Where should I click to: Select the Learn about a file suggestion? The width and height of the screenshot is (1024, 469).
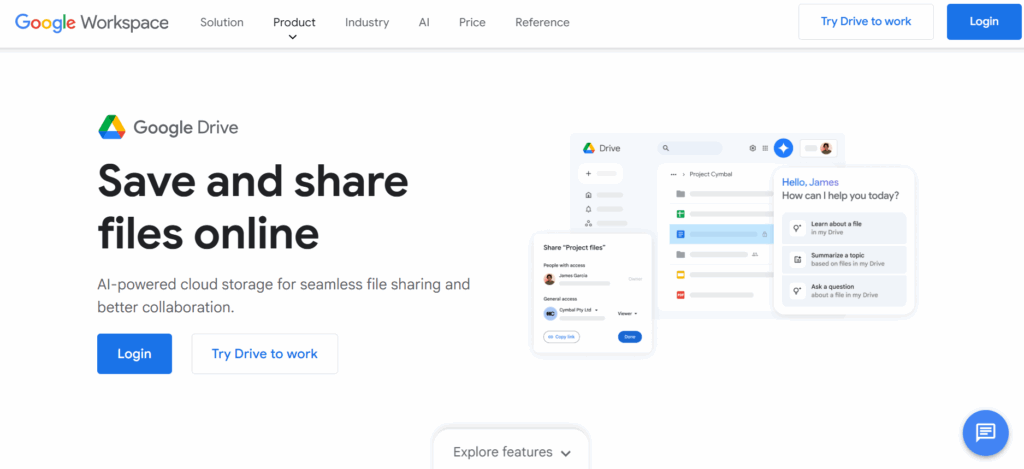844,228
